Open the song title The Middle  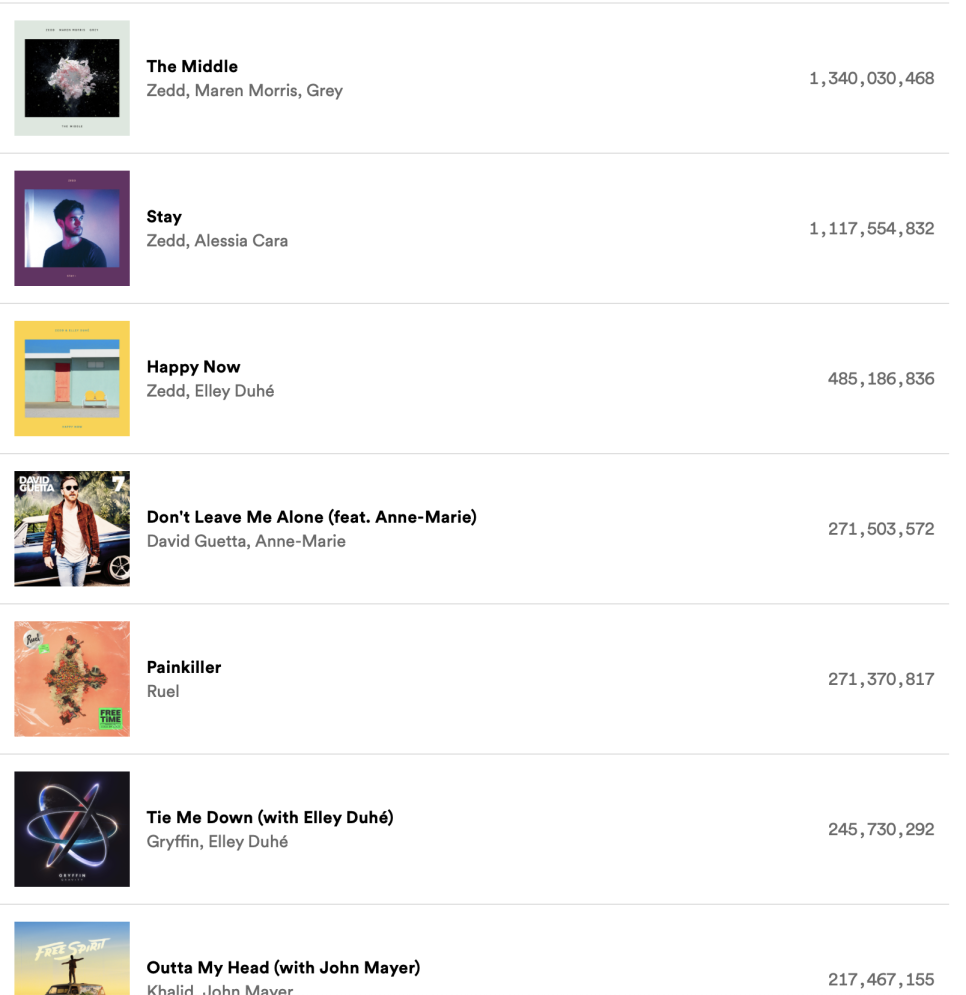pyautogui.click(x=192, y=66)
